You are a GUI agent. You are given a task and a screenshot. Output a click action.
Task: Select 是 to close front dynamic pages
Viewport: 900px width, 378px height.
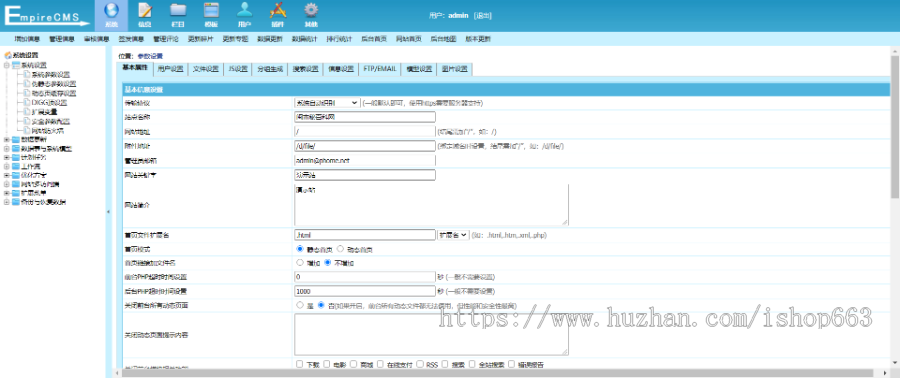click(x=300, y=305)
